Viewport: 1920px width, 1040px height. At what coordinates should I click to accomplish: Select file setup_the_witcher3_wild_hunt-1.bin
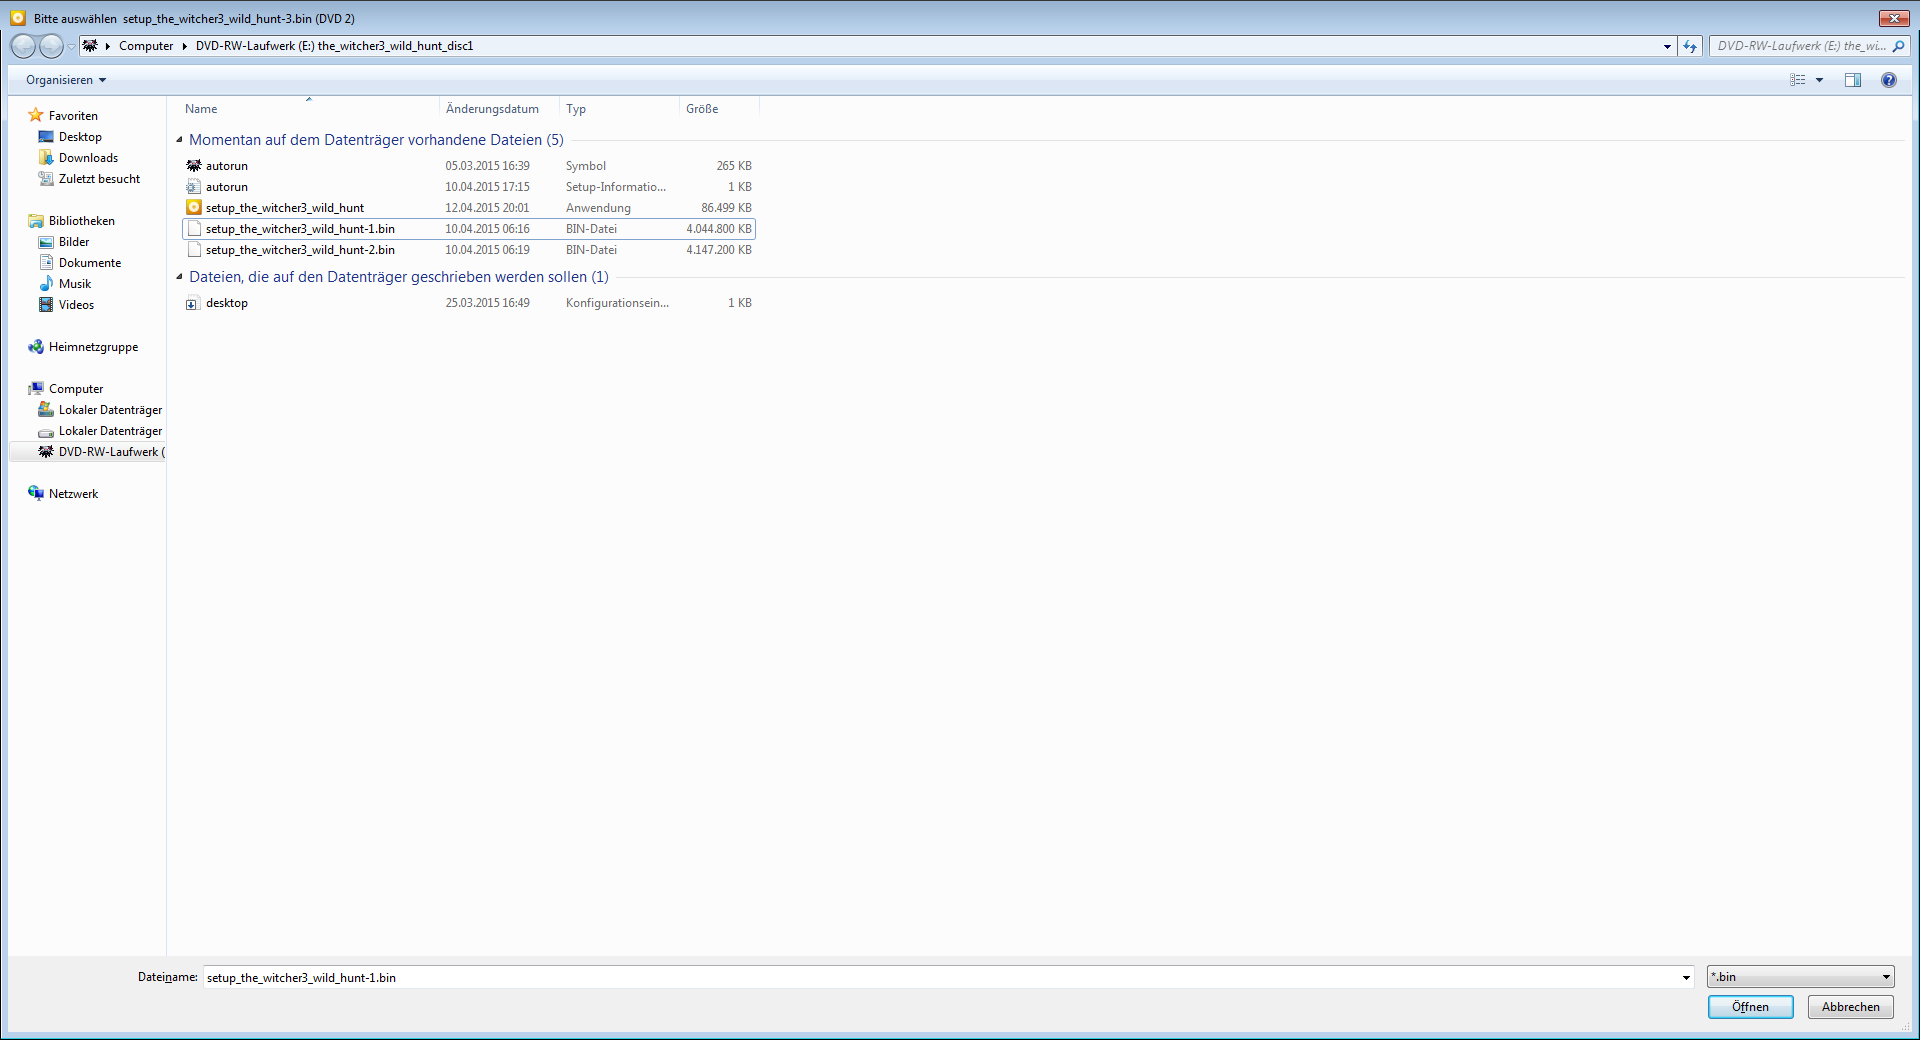(x=468, y=229)
